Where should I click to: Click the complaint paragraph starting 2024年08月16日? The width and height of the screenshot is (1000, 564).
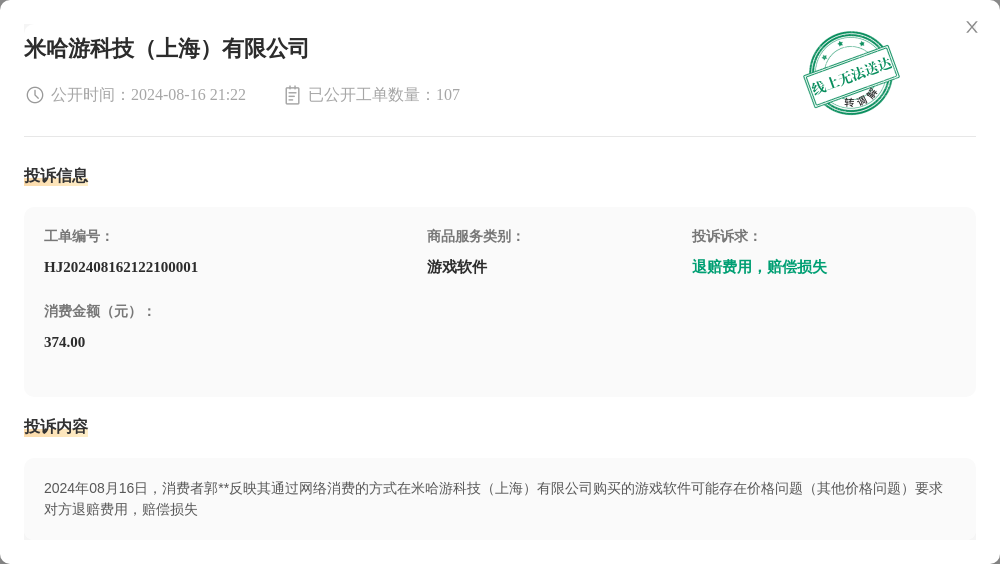pyautogui.click(x=493, y=499)
